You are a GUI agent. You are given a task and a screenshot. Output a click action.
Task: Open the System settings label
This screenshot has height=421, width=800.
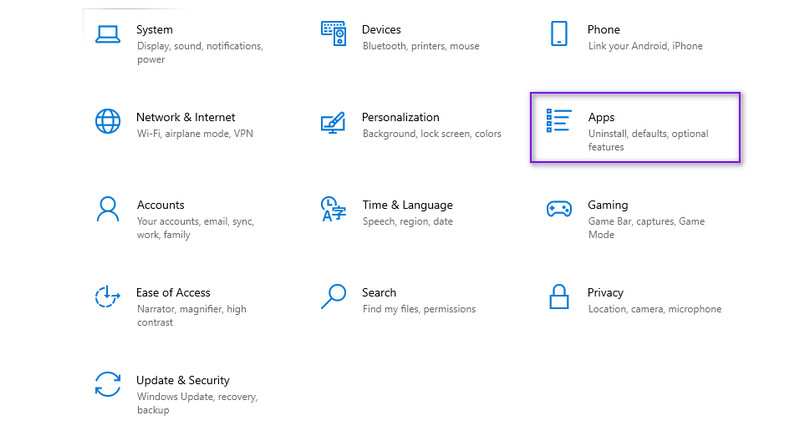(154, 30)
